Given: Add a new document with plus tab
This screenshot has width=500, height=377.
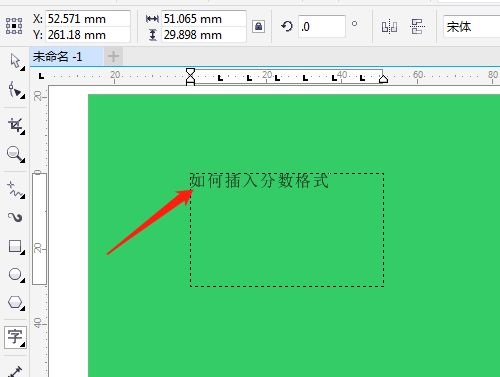Looking at the screenshot, I should tap(113, 56).
